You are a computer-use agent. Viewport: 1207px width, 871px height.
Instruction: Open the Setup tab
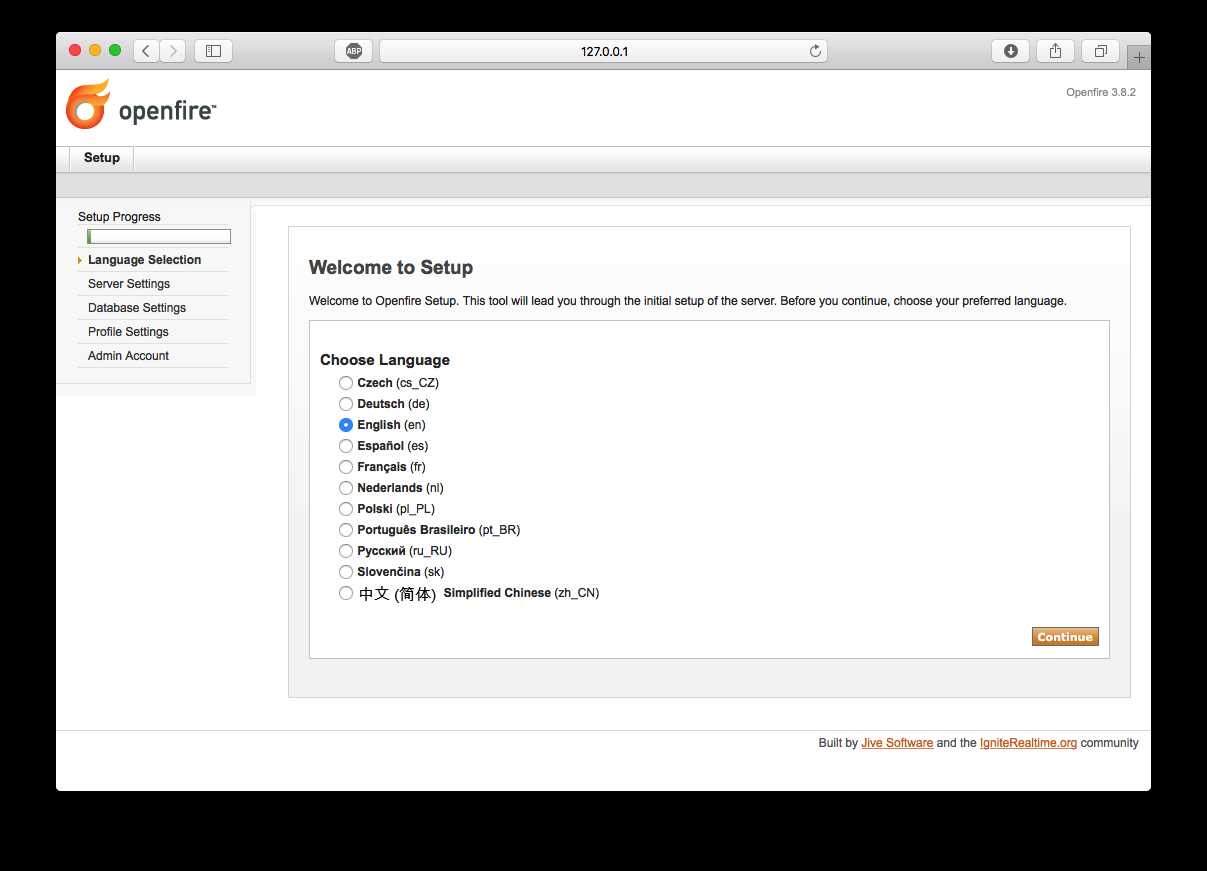[x=102, y=158]
